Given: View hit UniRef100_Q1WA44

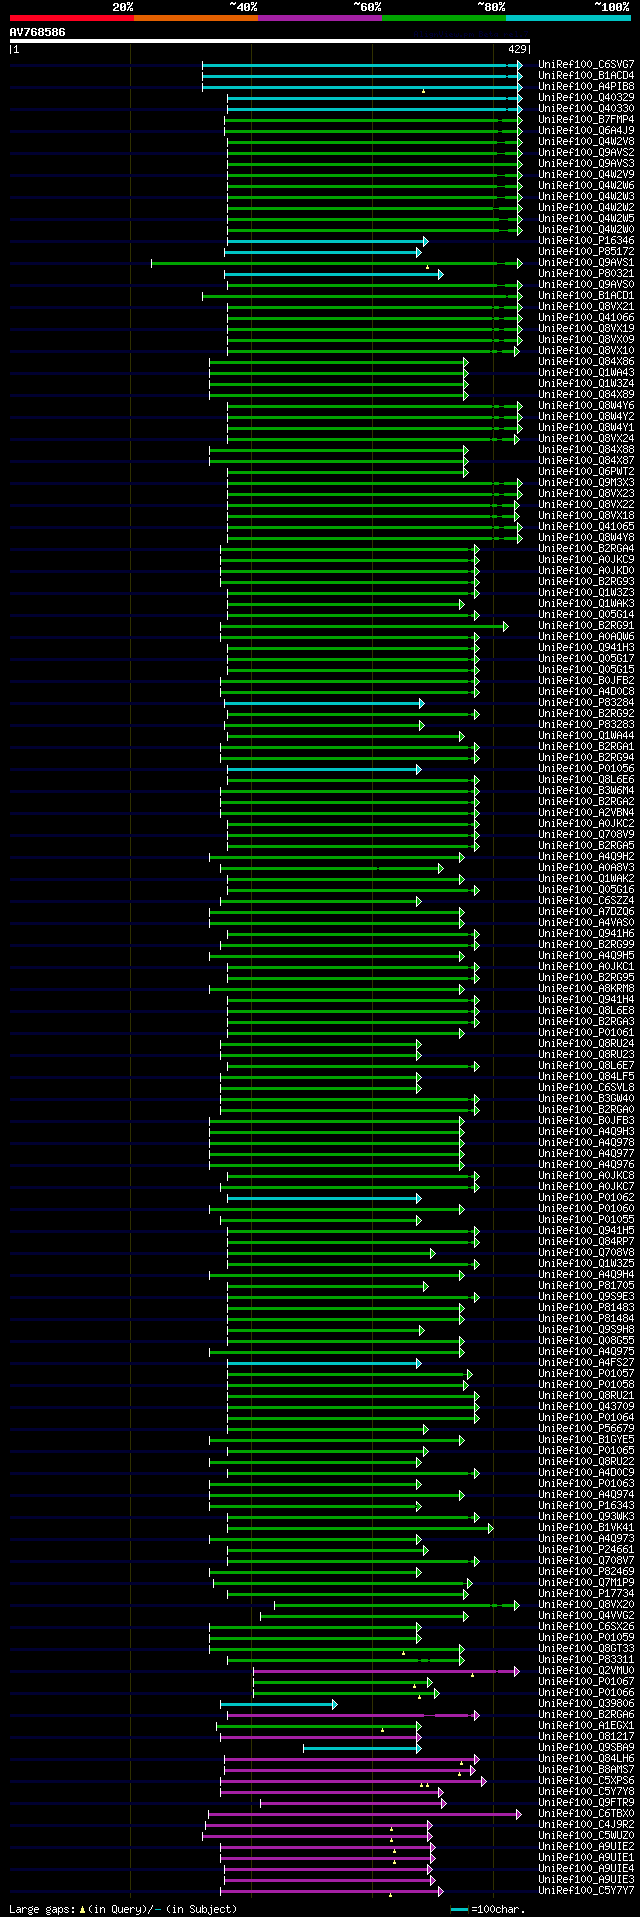Looking at the screenshot, I should [x=586, y=735].
